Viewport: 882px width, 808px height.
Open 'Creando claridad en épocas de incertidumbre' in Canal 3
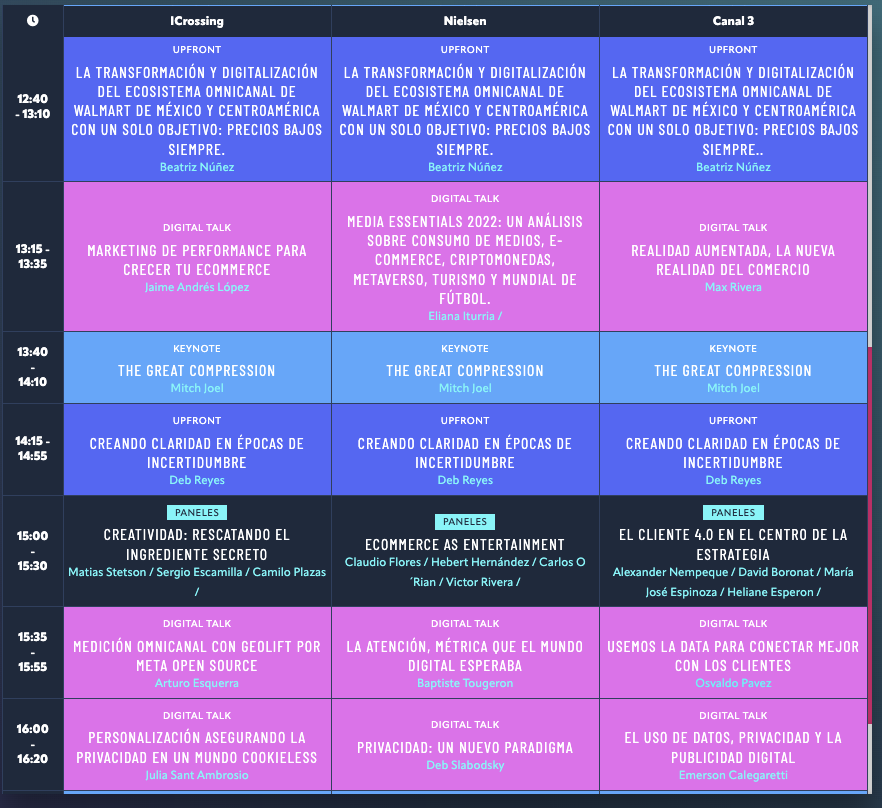pyautogui.click(x=733, y=453)
